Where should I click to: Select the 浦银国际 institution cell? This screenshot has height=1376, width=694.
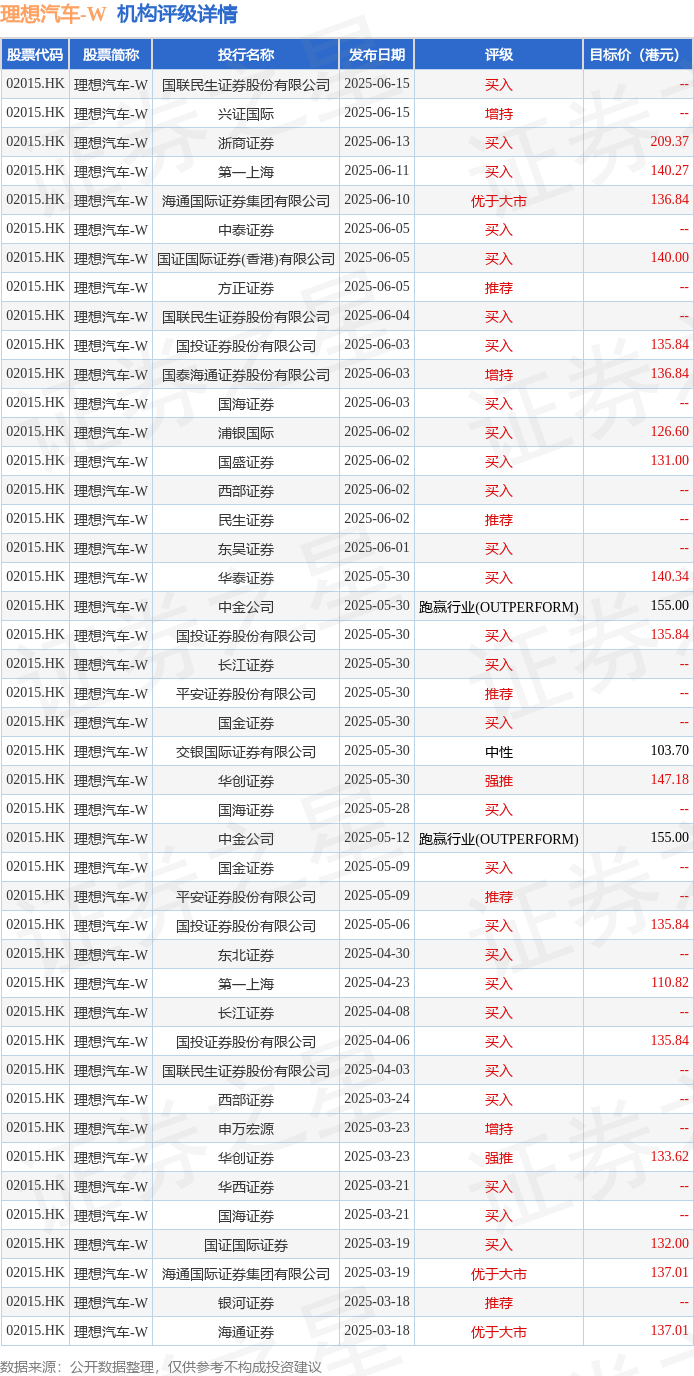click(x=246, y=433)
